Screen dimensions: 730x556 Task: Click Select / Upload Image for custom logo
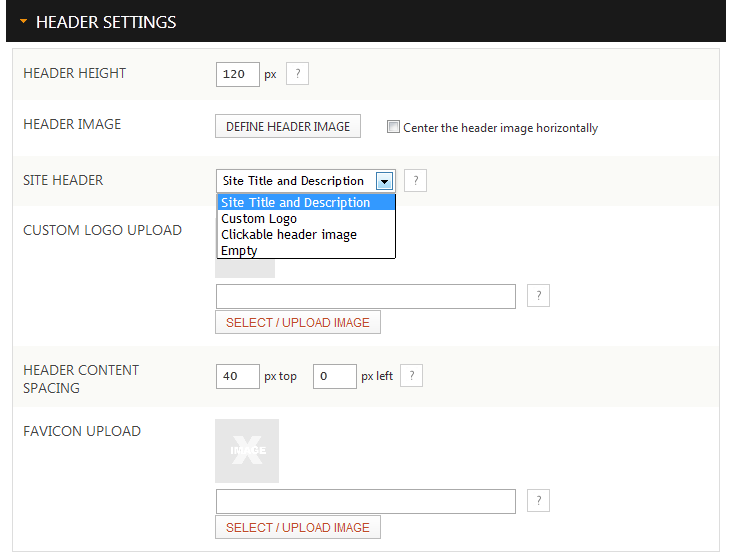point(298,322)
